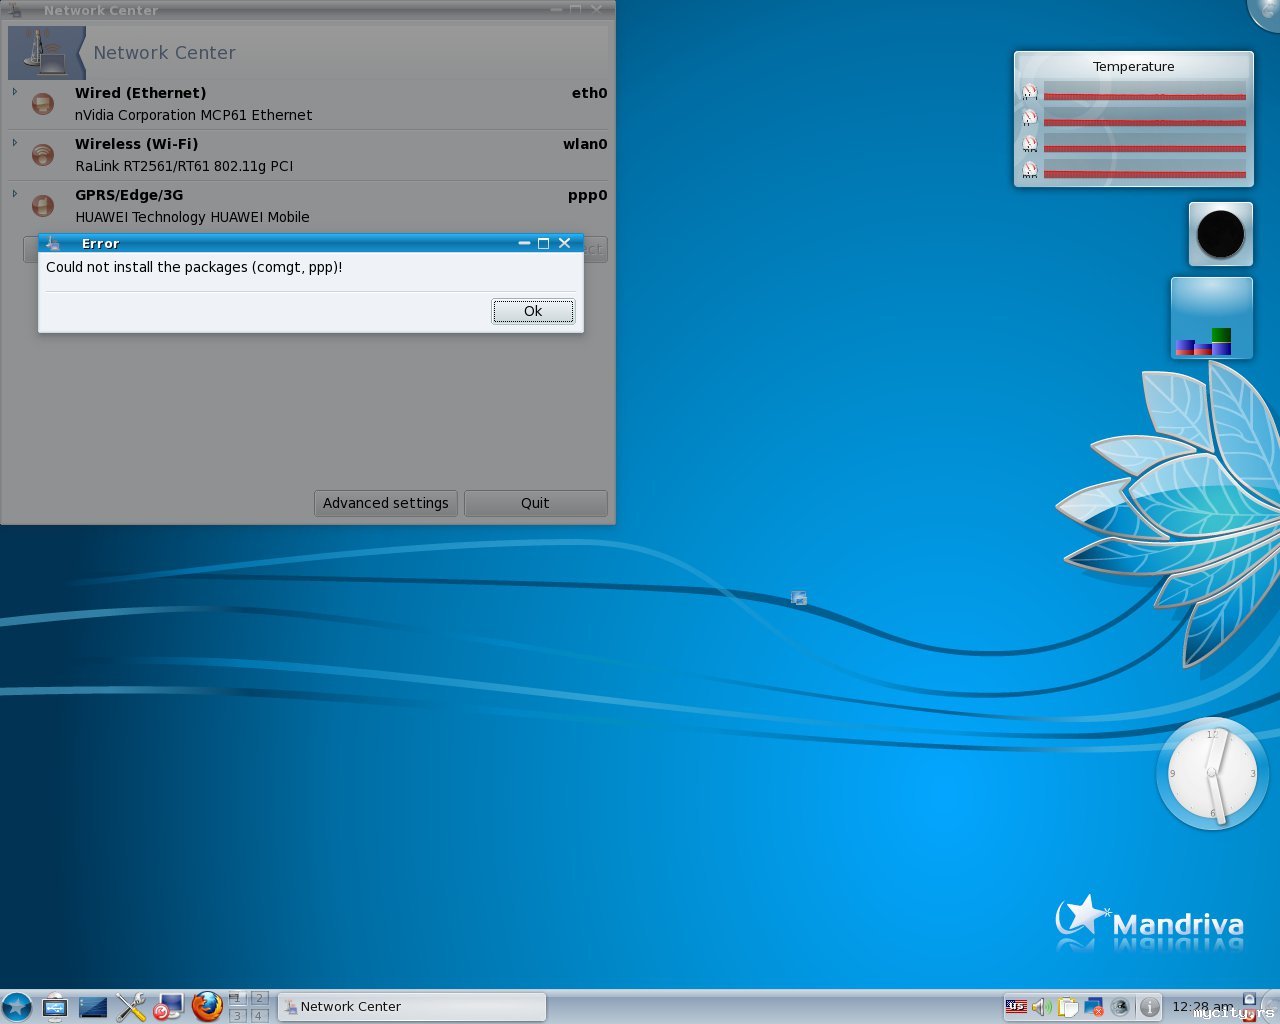Open Advanced settings in Network Center
This screenshot has height=1024, width=1280.
pos(386,503)
